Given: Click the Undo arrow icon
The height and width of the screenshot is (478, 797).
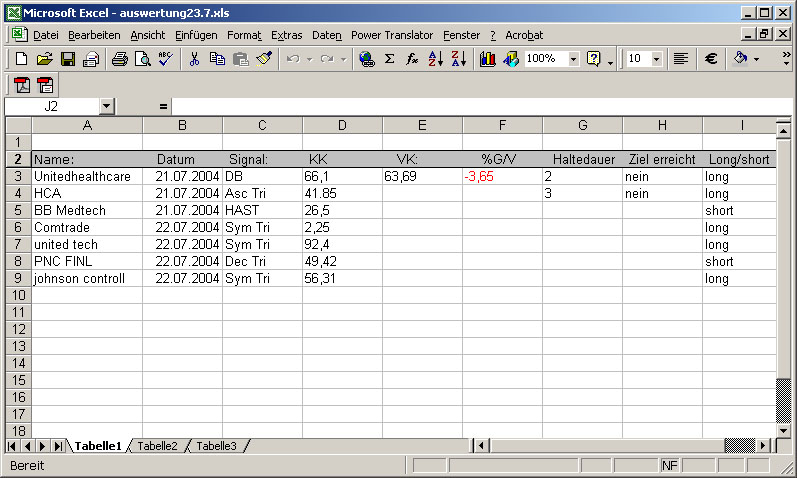Looking at the screenshot, I should (293, 59).
